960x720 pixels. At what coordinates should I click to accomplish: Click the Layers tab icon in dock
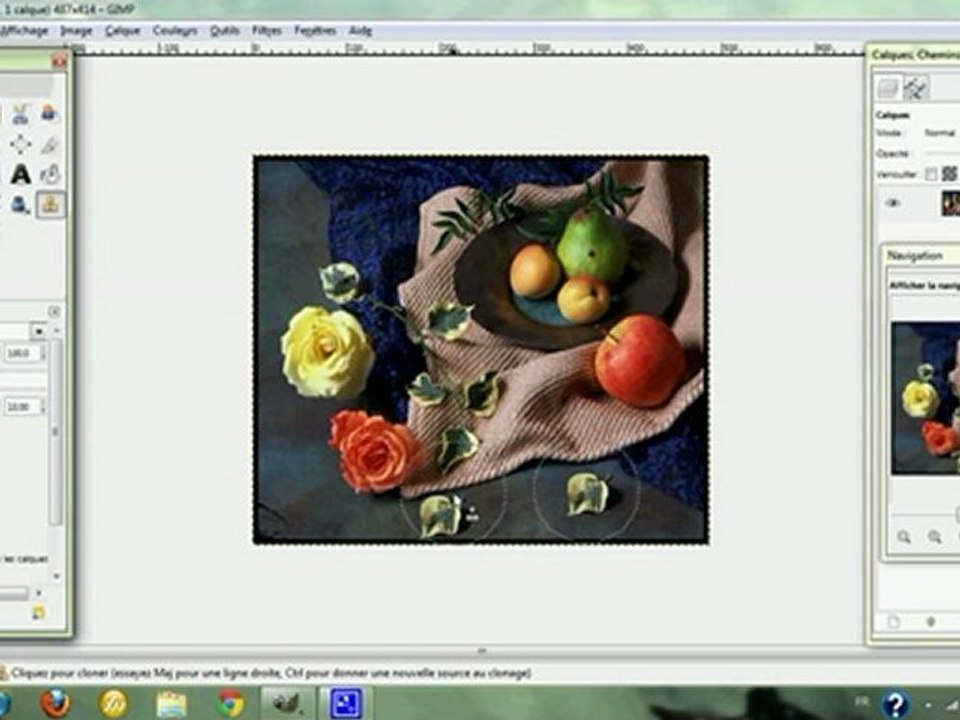[x=888, y=89]
